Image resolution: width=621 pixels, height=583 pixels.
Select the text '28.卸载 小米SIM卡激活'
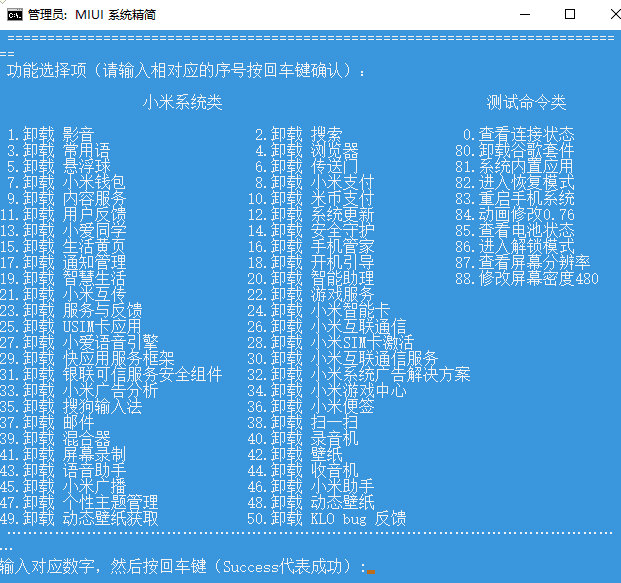(x=331, y=343)
